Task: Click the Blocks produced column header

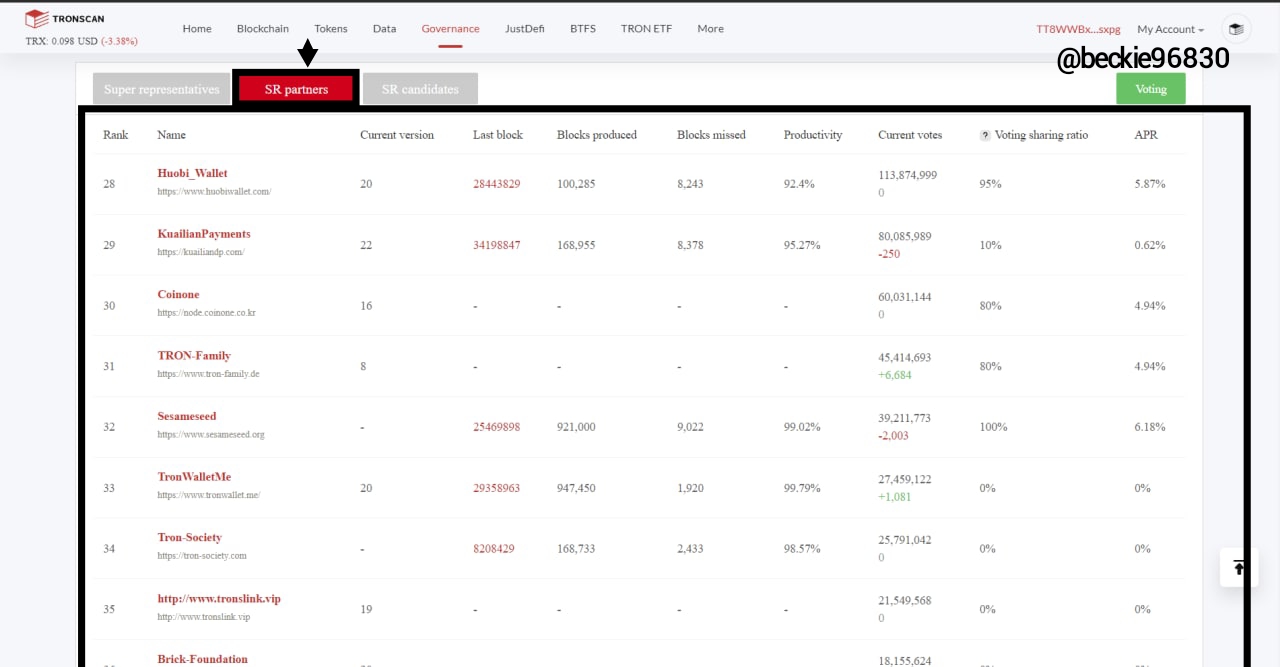Action: [597, 135]
